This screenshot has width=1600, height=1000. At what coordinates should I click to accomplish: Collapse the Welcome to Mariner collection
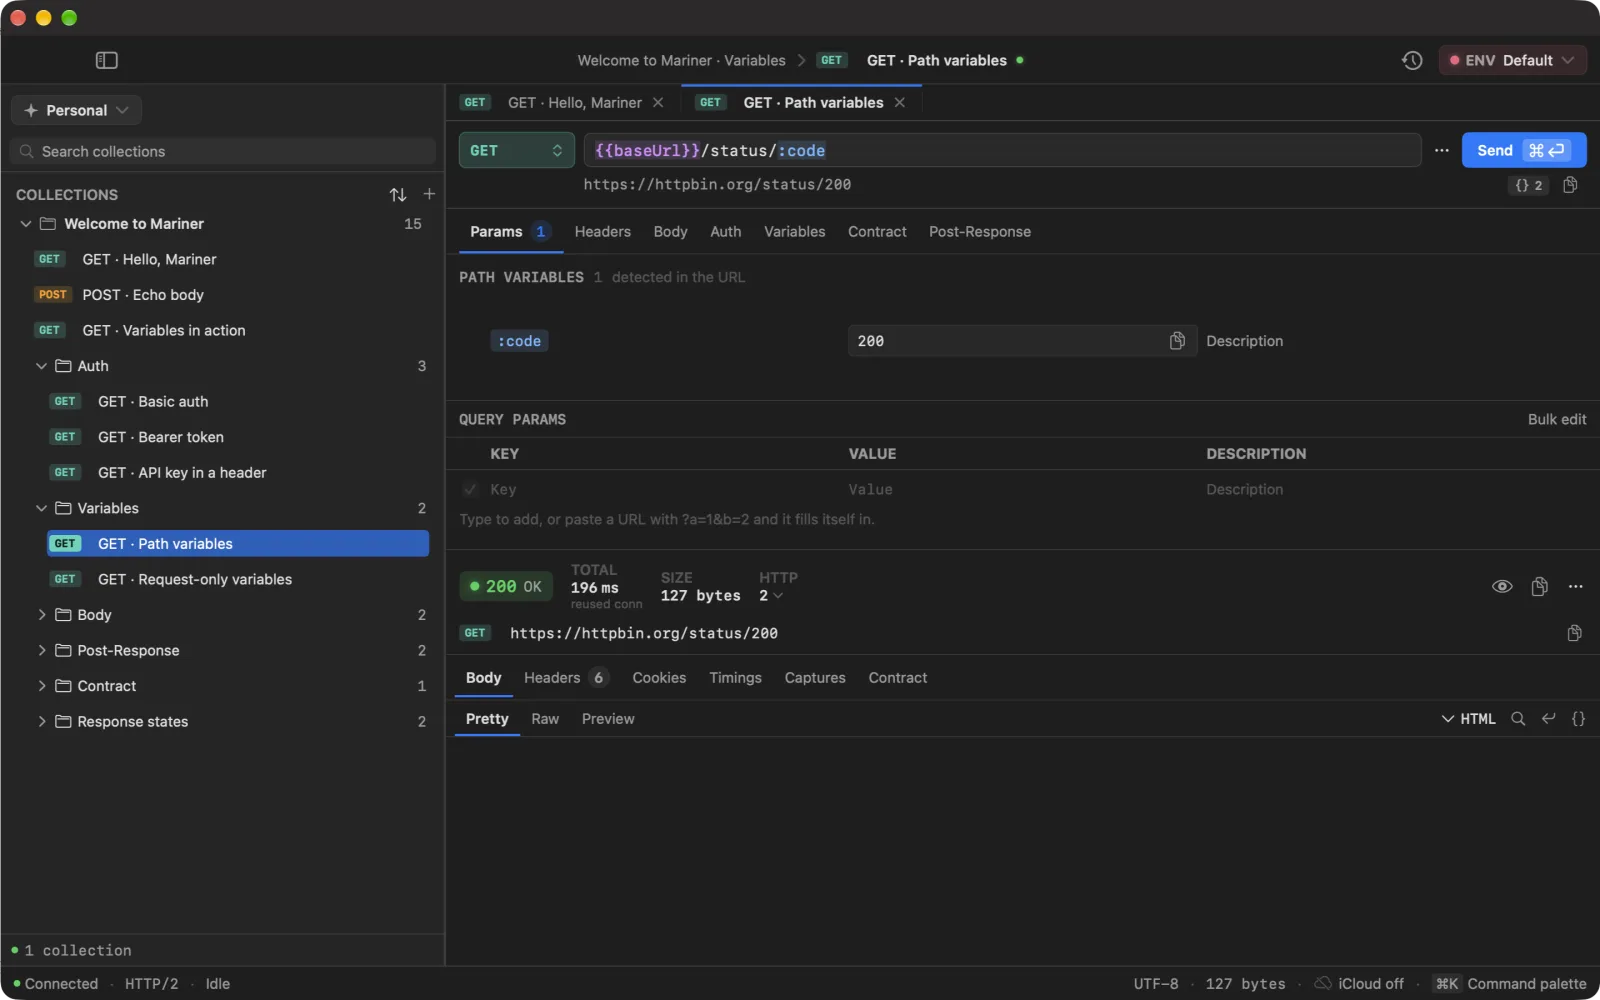[26, 224]
